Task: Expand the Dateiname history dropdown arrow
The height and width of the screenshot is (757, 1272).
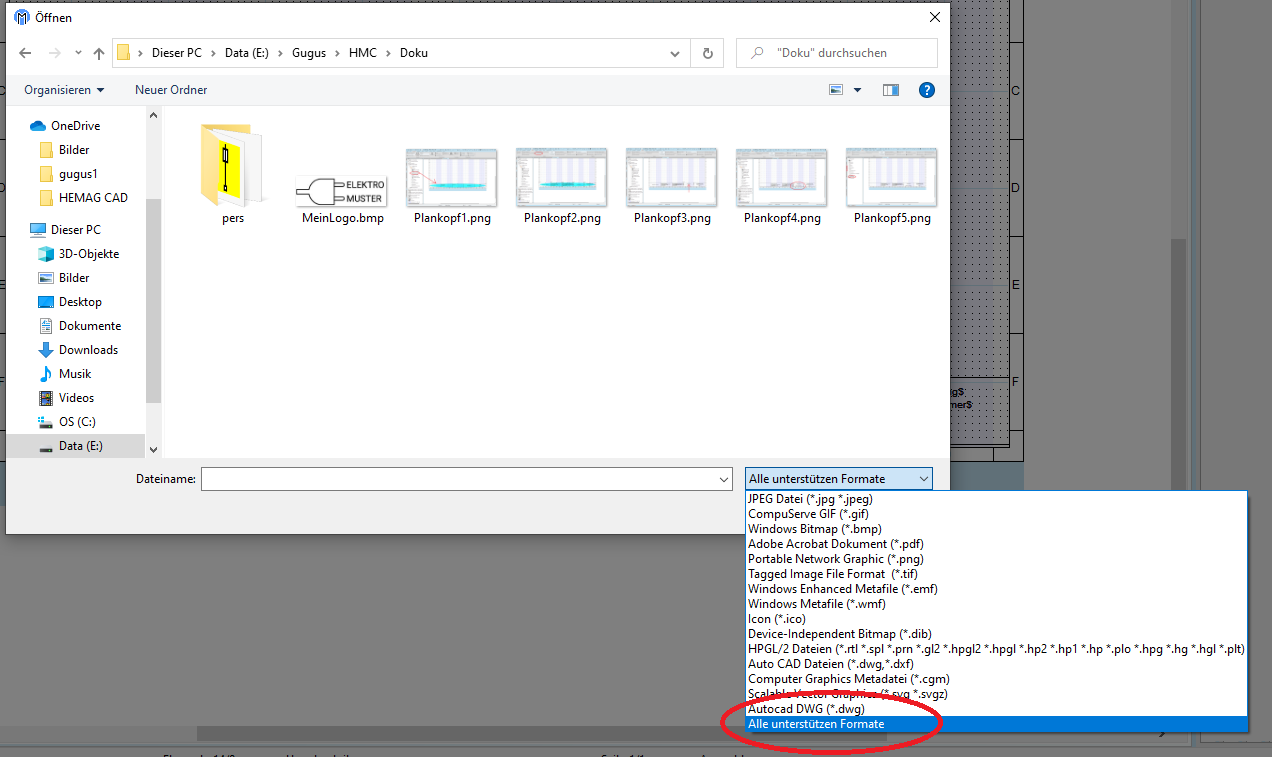Action: click(x=724, y=480)
